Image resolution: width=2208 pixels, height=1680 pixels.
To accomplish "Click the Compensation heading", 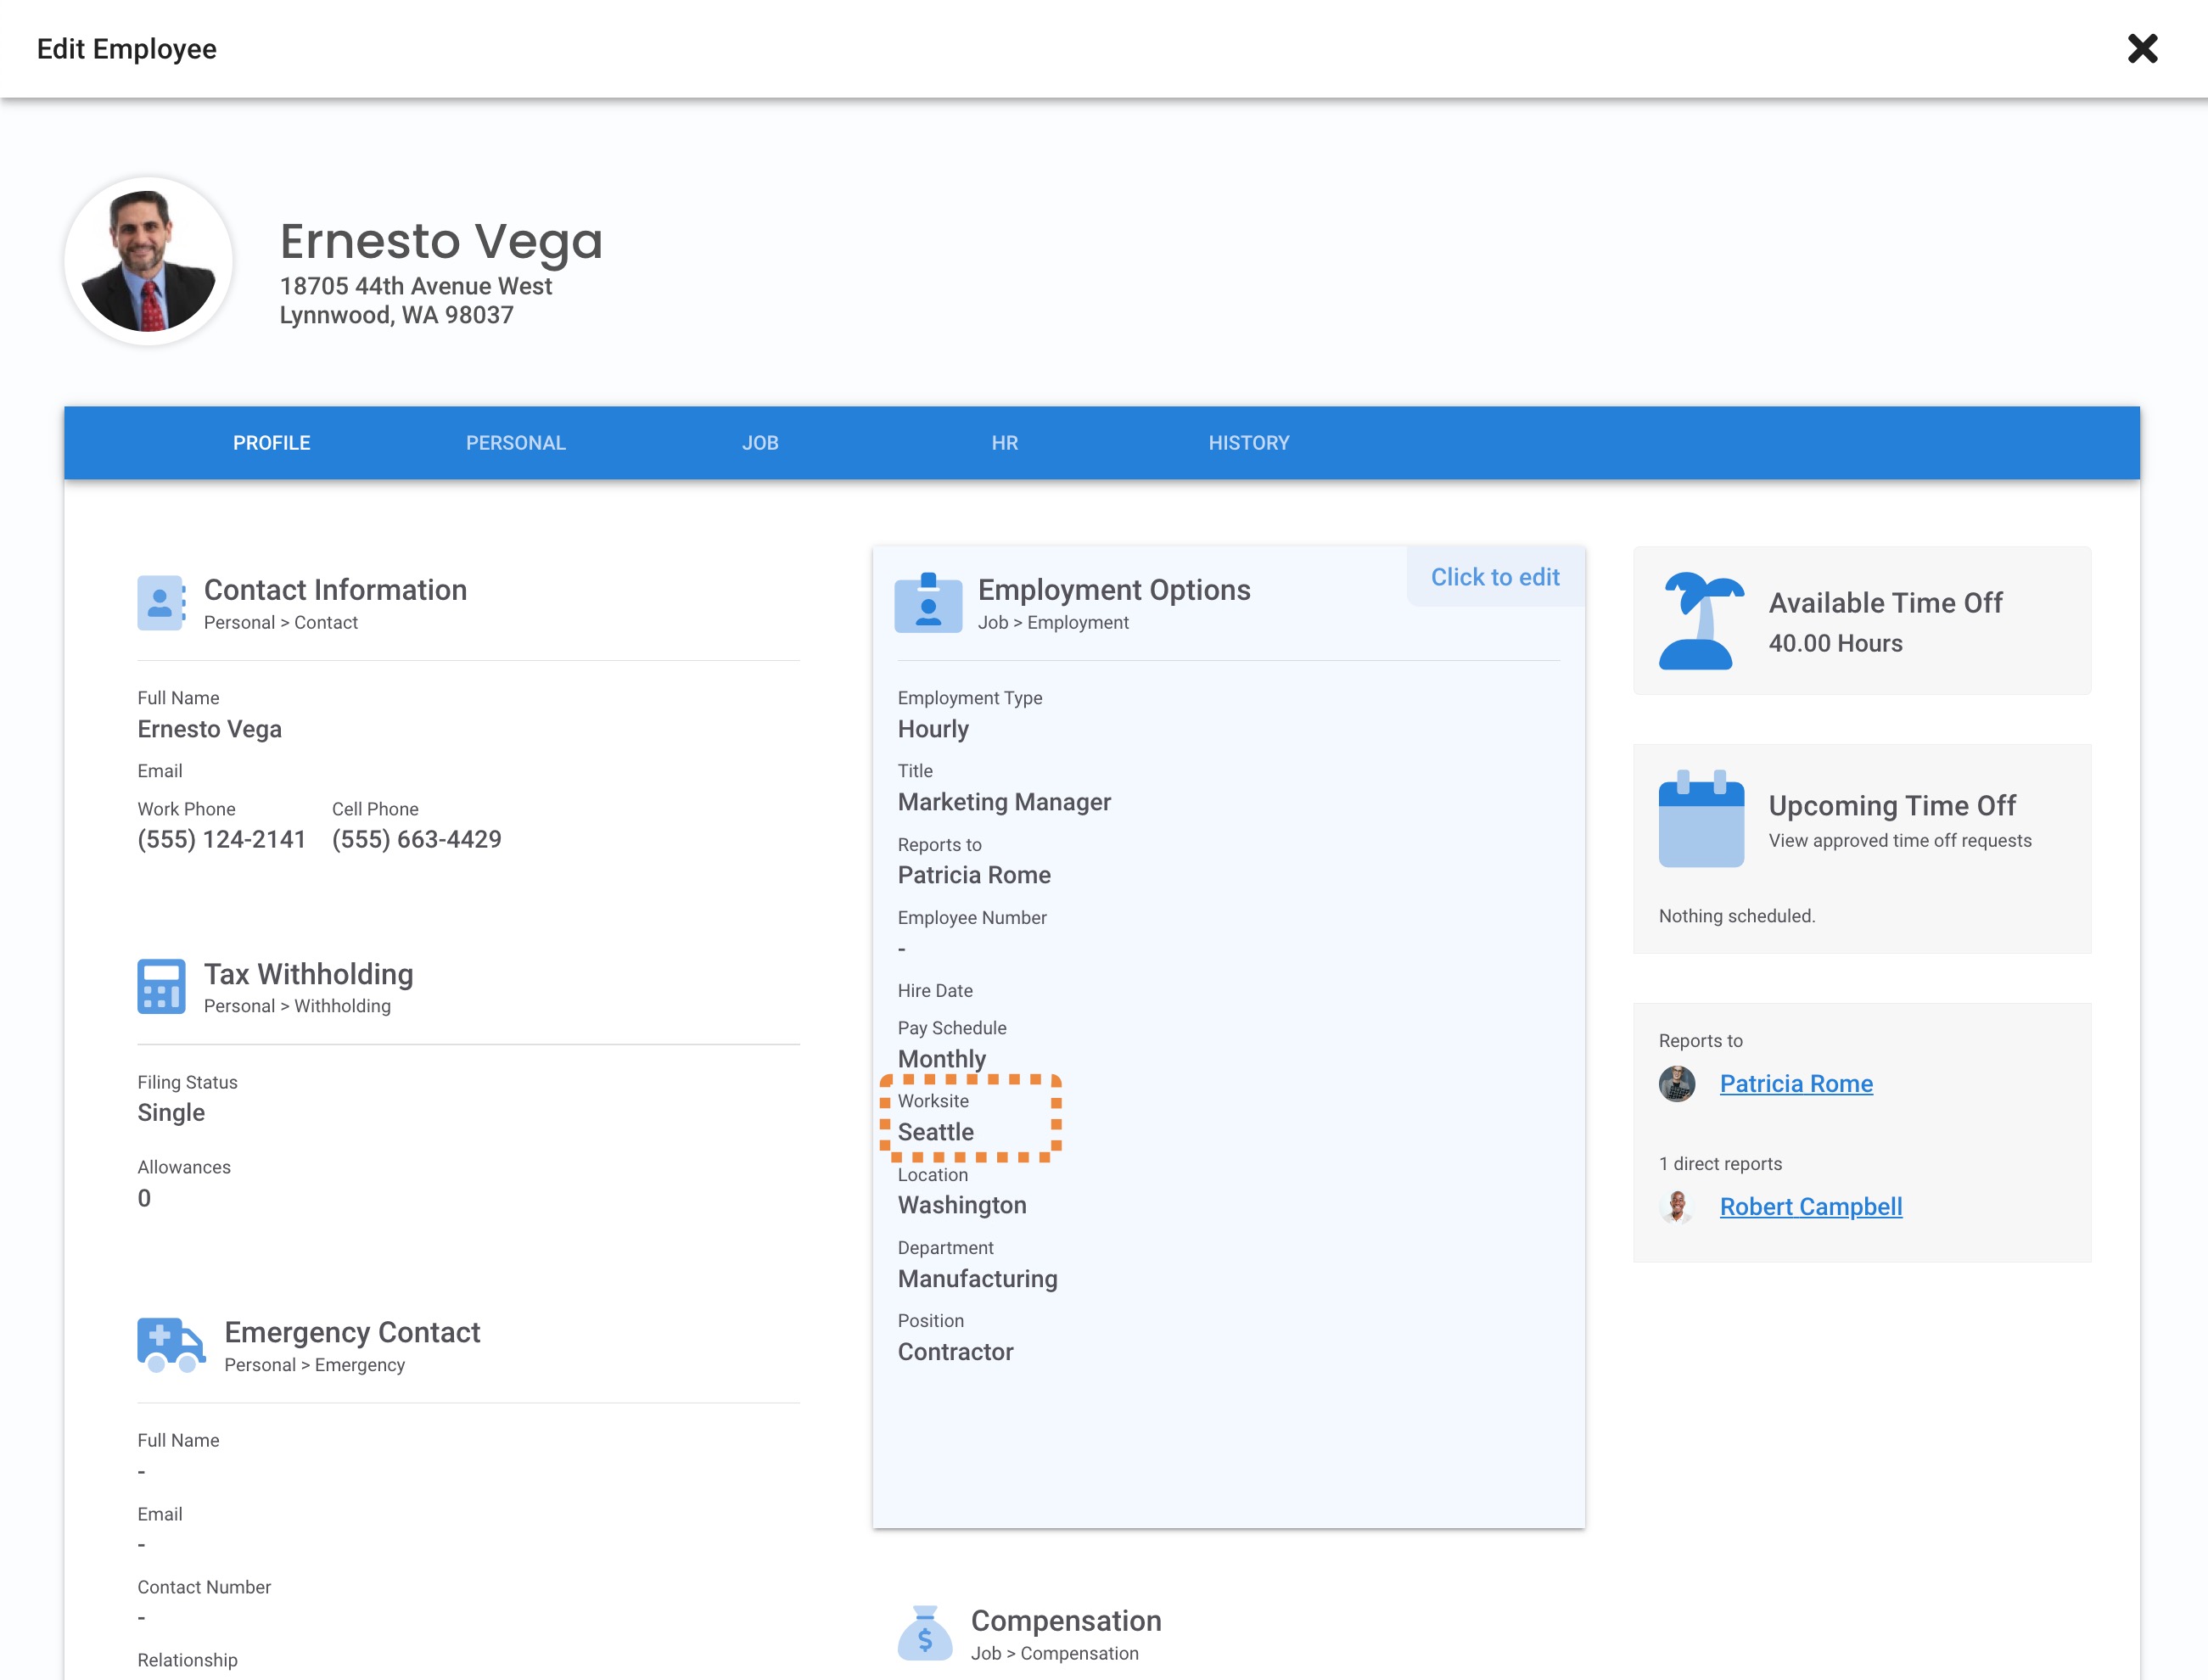I will (x=1066, y=1621).
